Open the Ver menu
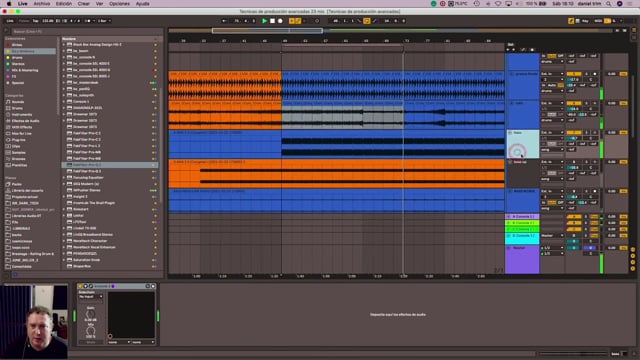The width and height of the screenshot is (640, 360). point(99,4)
